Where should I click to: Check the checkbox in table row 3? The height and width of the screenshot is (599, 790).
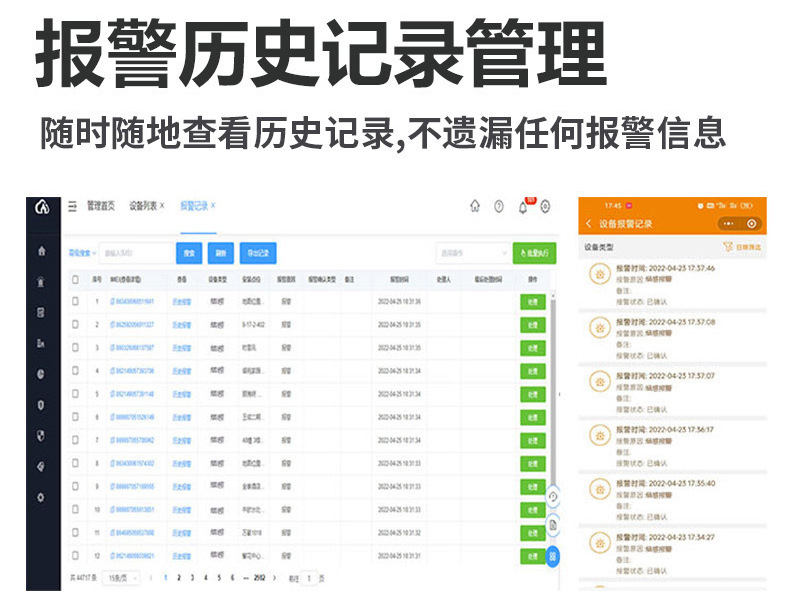point(75,348)
